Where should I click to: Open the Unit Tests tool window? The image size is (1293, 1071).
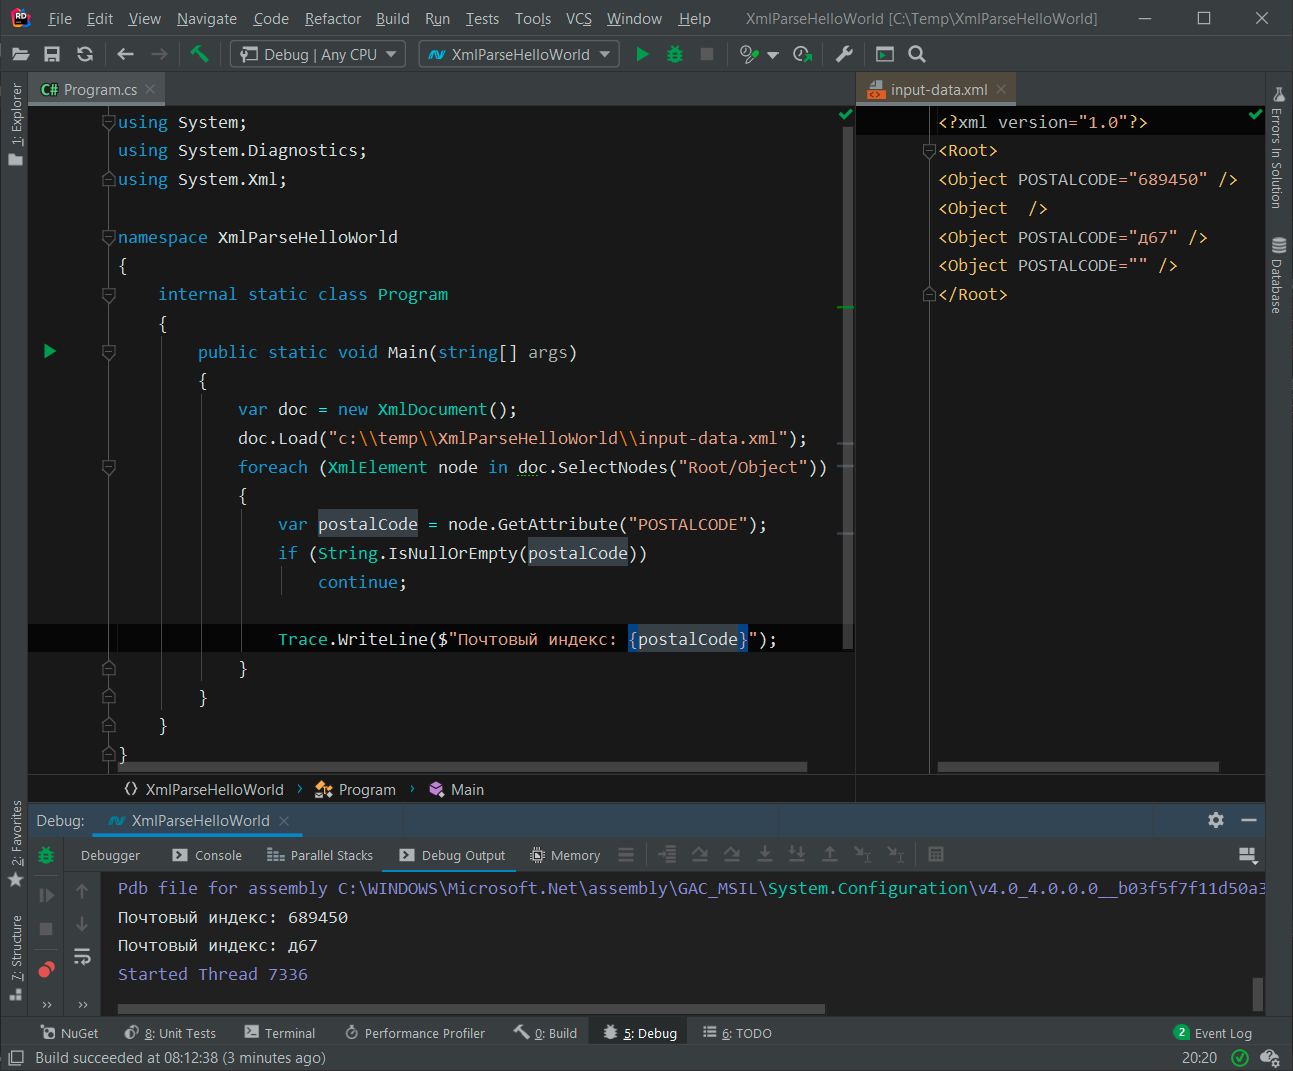click(170, 1033)
